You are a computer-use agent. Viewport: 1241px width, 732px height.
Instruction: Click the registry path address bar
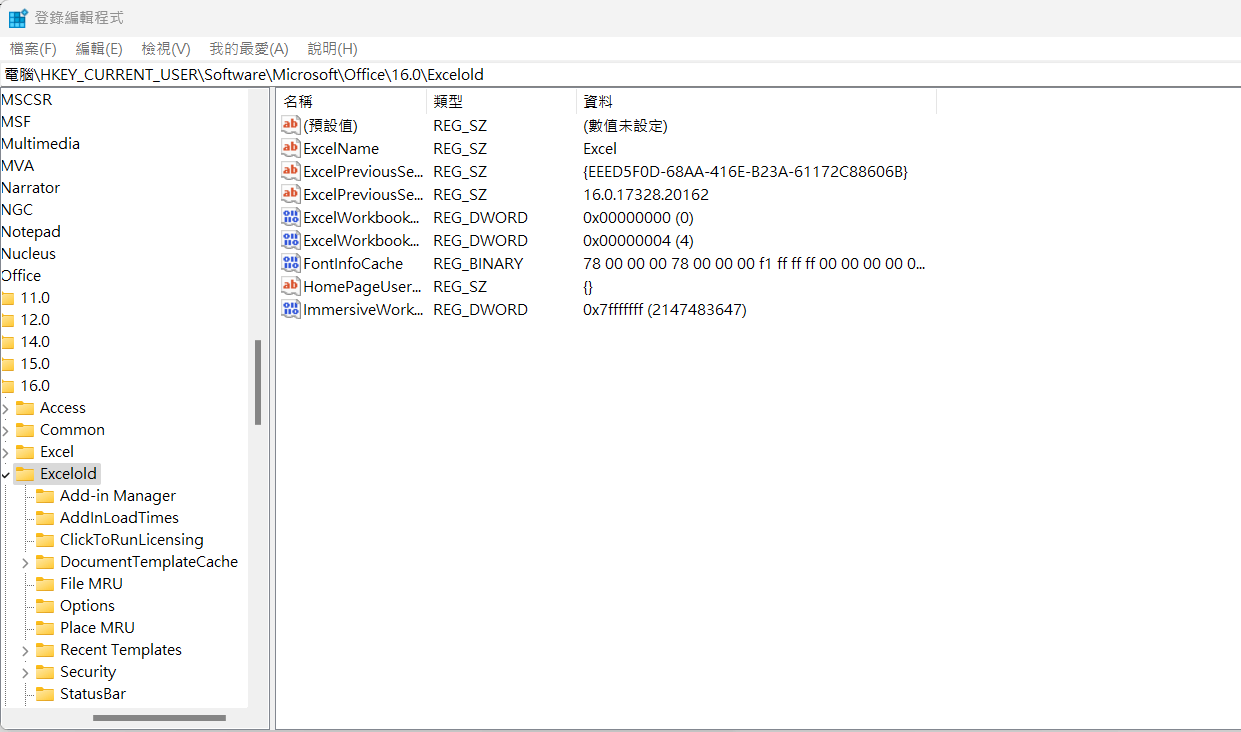click(x=620, y=74)
